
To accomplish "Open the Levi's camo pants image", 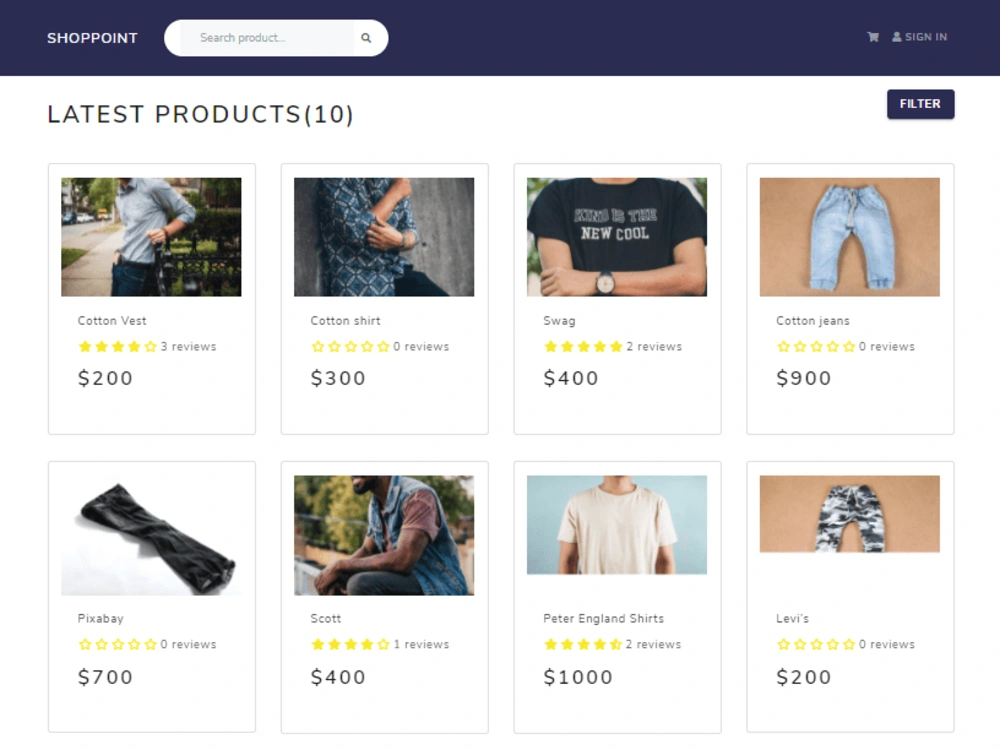I will coord(850,514).
